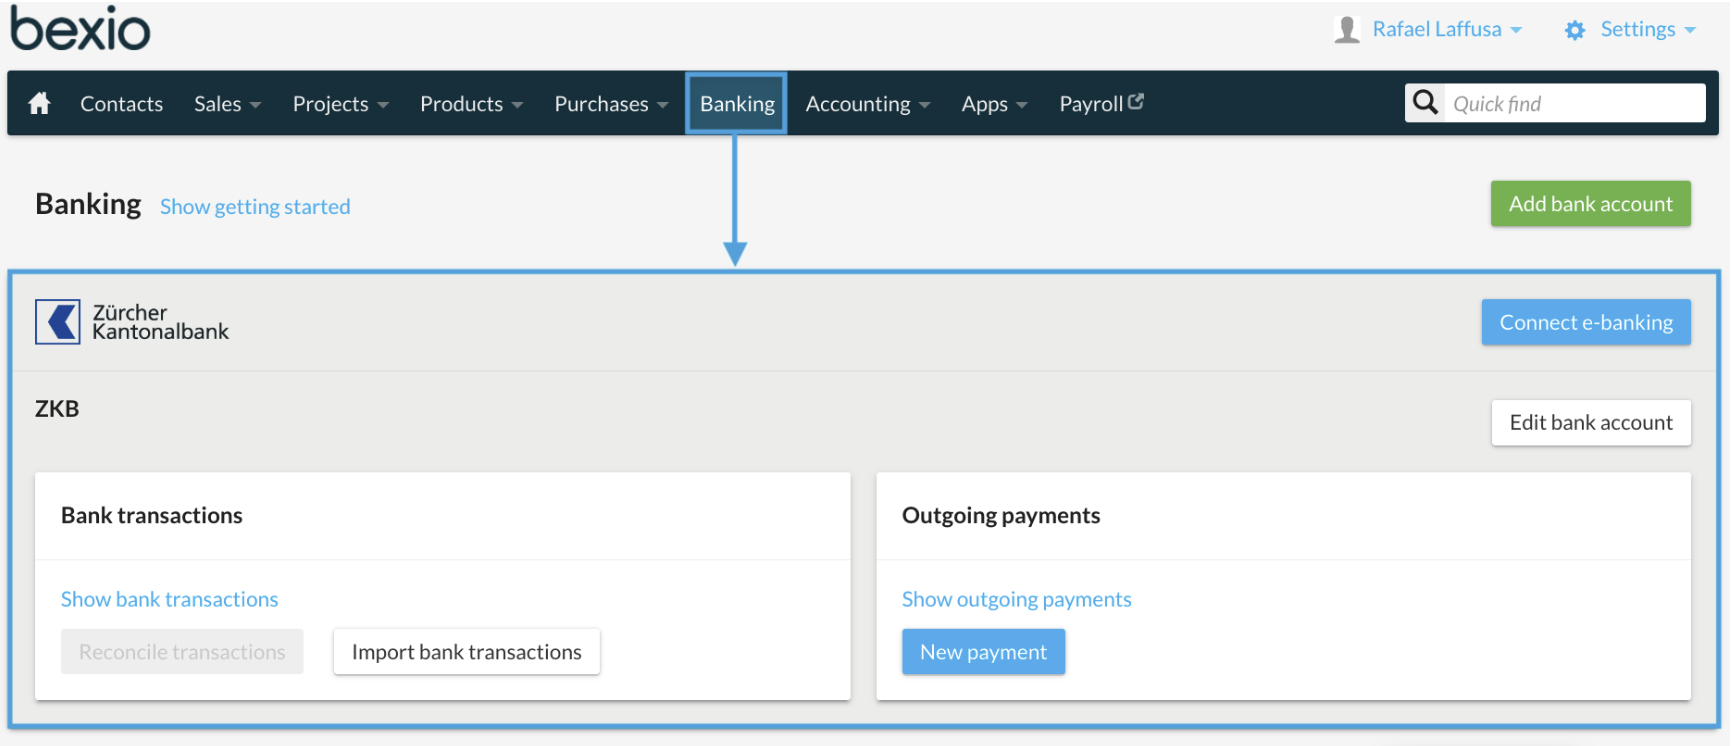
Task: Expand the Accounting dropdown menu
Action: coord(867,104)
